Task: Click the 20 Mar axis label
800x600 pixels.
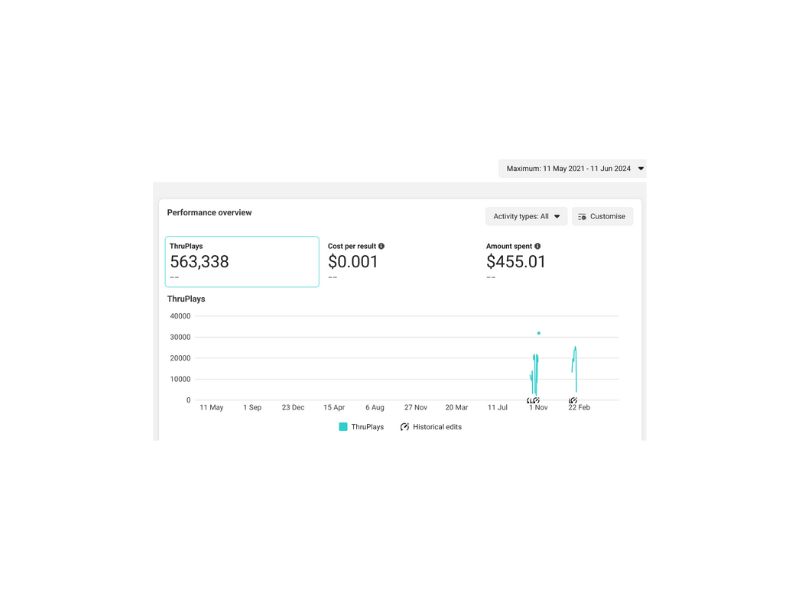Action: click(x=456, y=407)
